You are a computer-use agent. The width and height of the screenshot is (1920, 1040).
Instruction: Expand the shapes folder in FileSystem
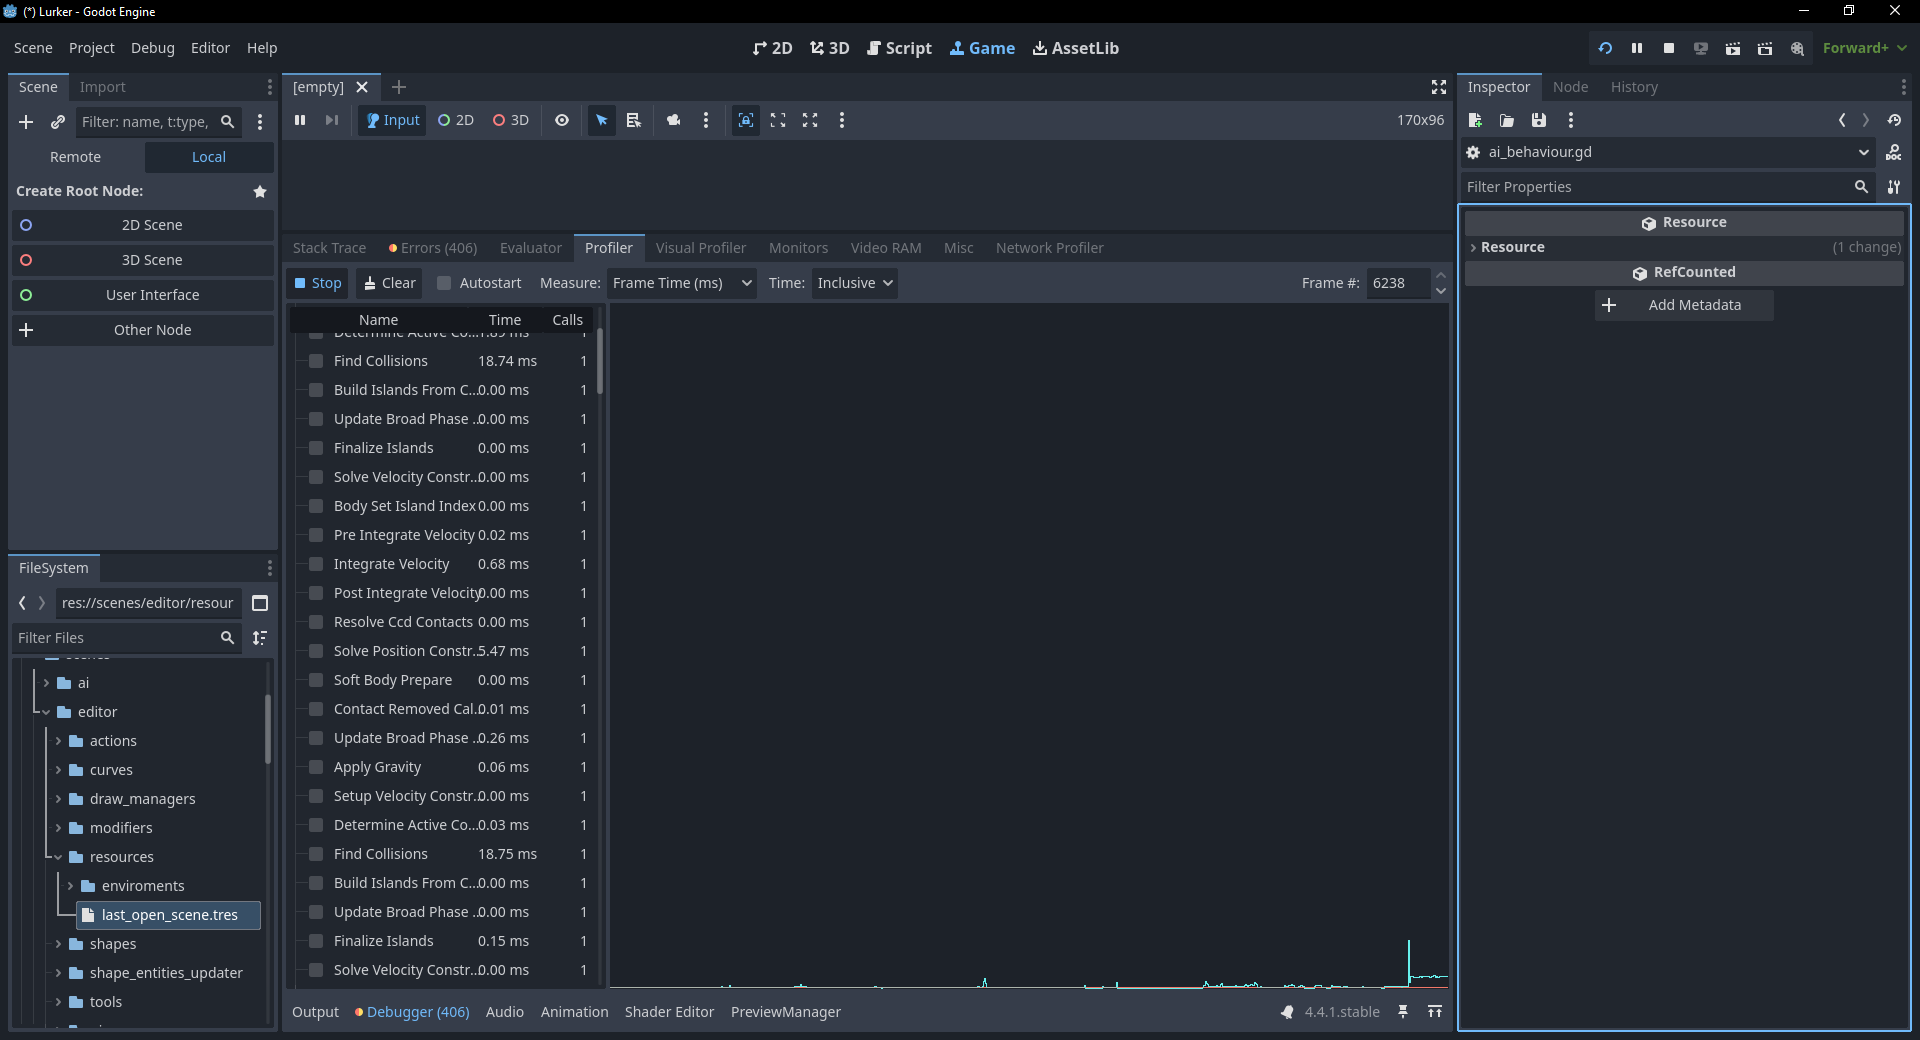coord(58,944)
